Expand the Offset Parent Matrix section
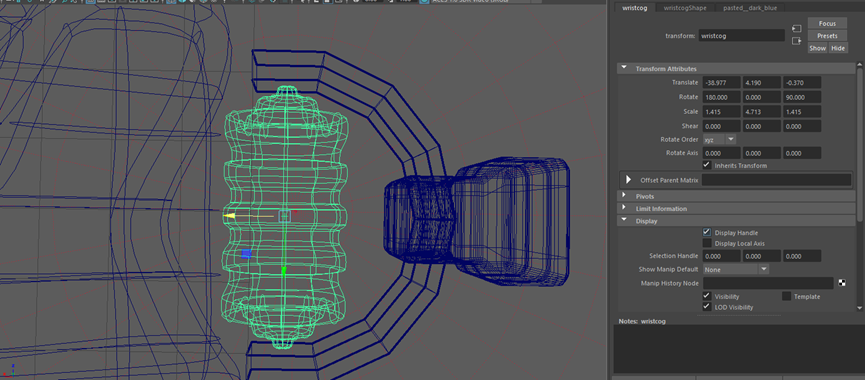This screenshot has height=380, width=865. 628,180
